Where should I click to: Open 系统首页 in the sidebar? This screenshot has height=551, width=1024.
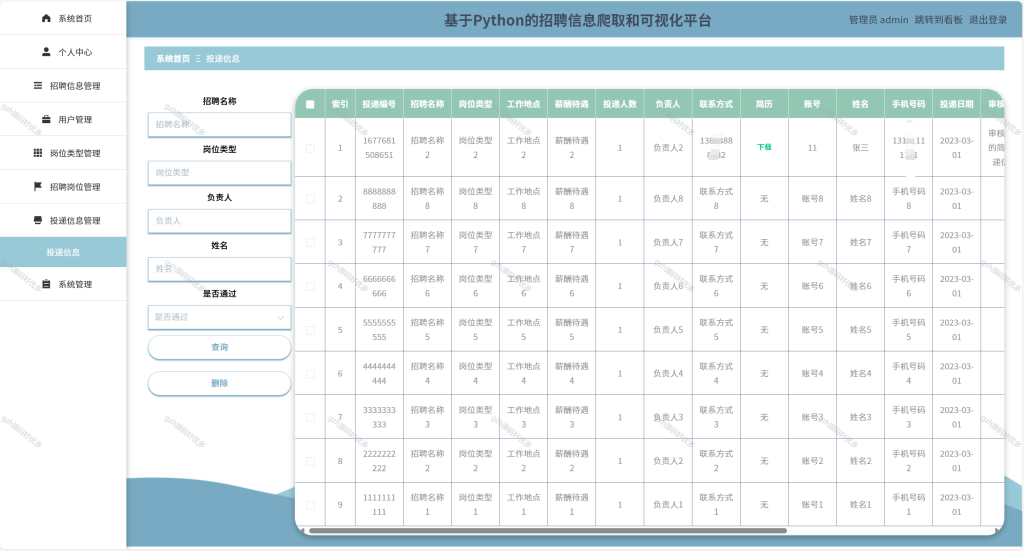pos(63,18)
